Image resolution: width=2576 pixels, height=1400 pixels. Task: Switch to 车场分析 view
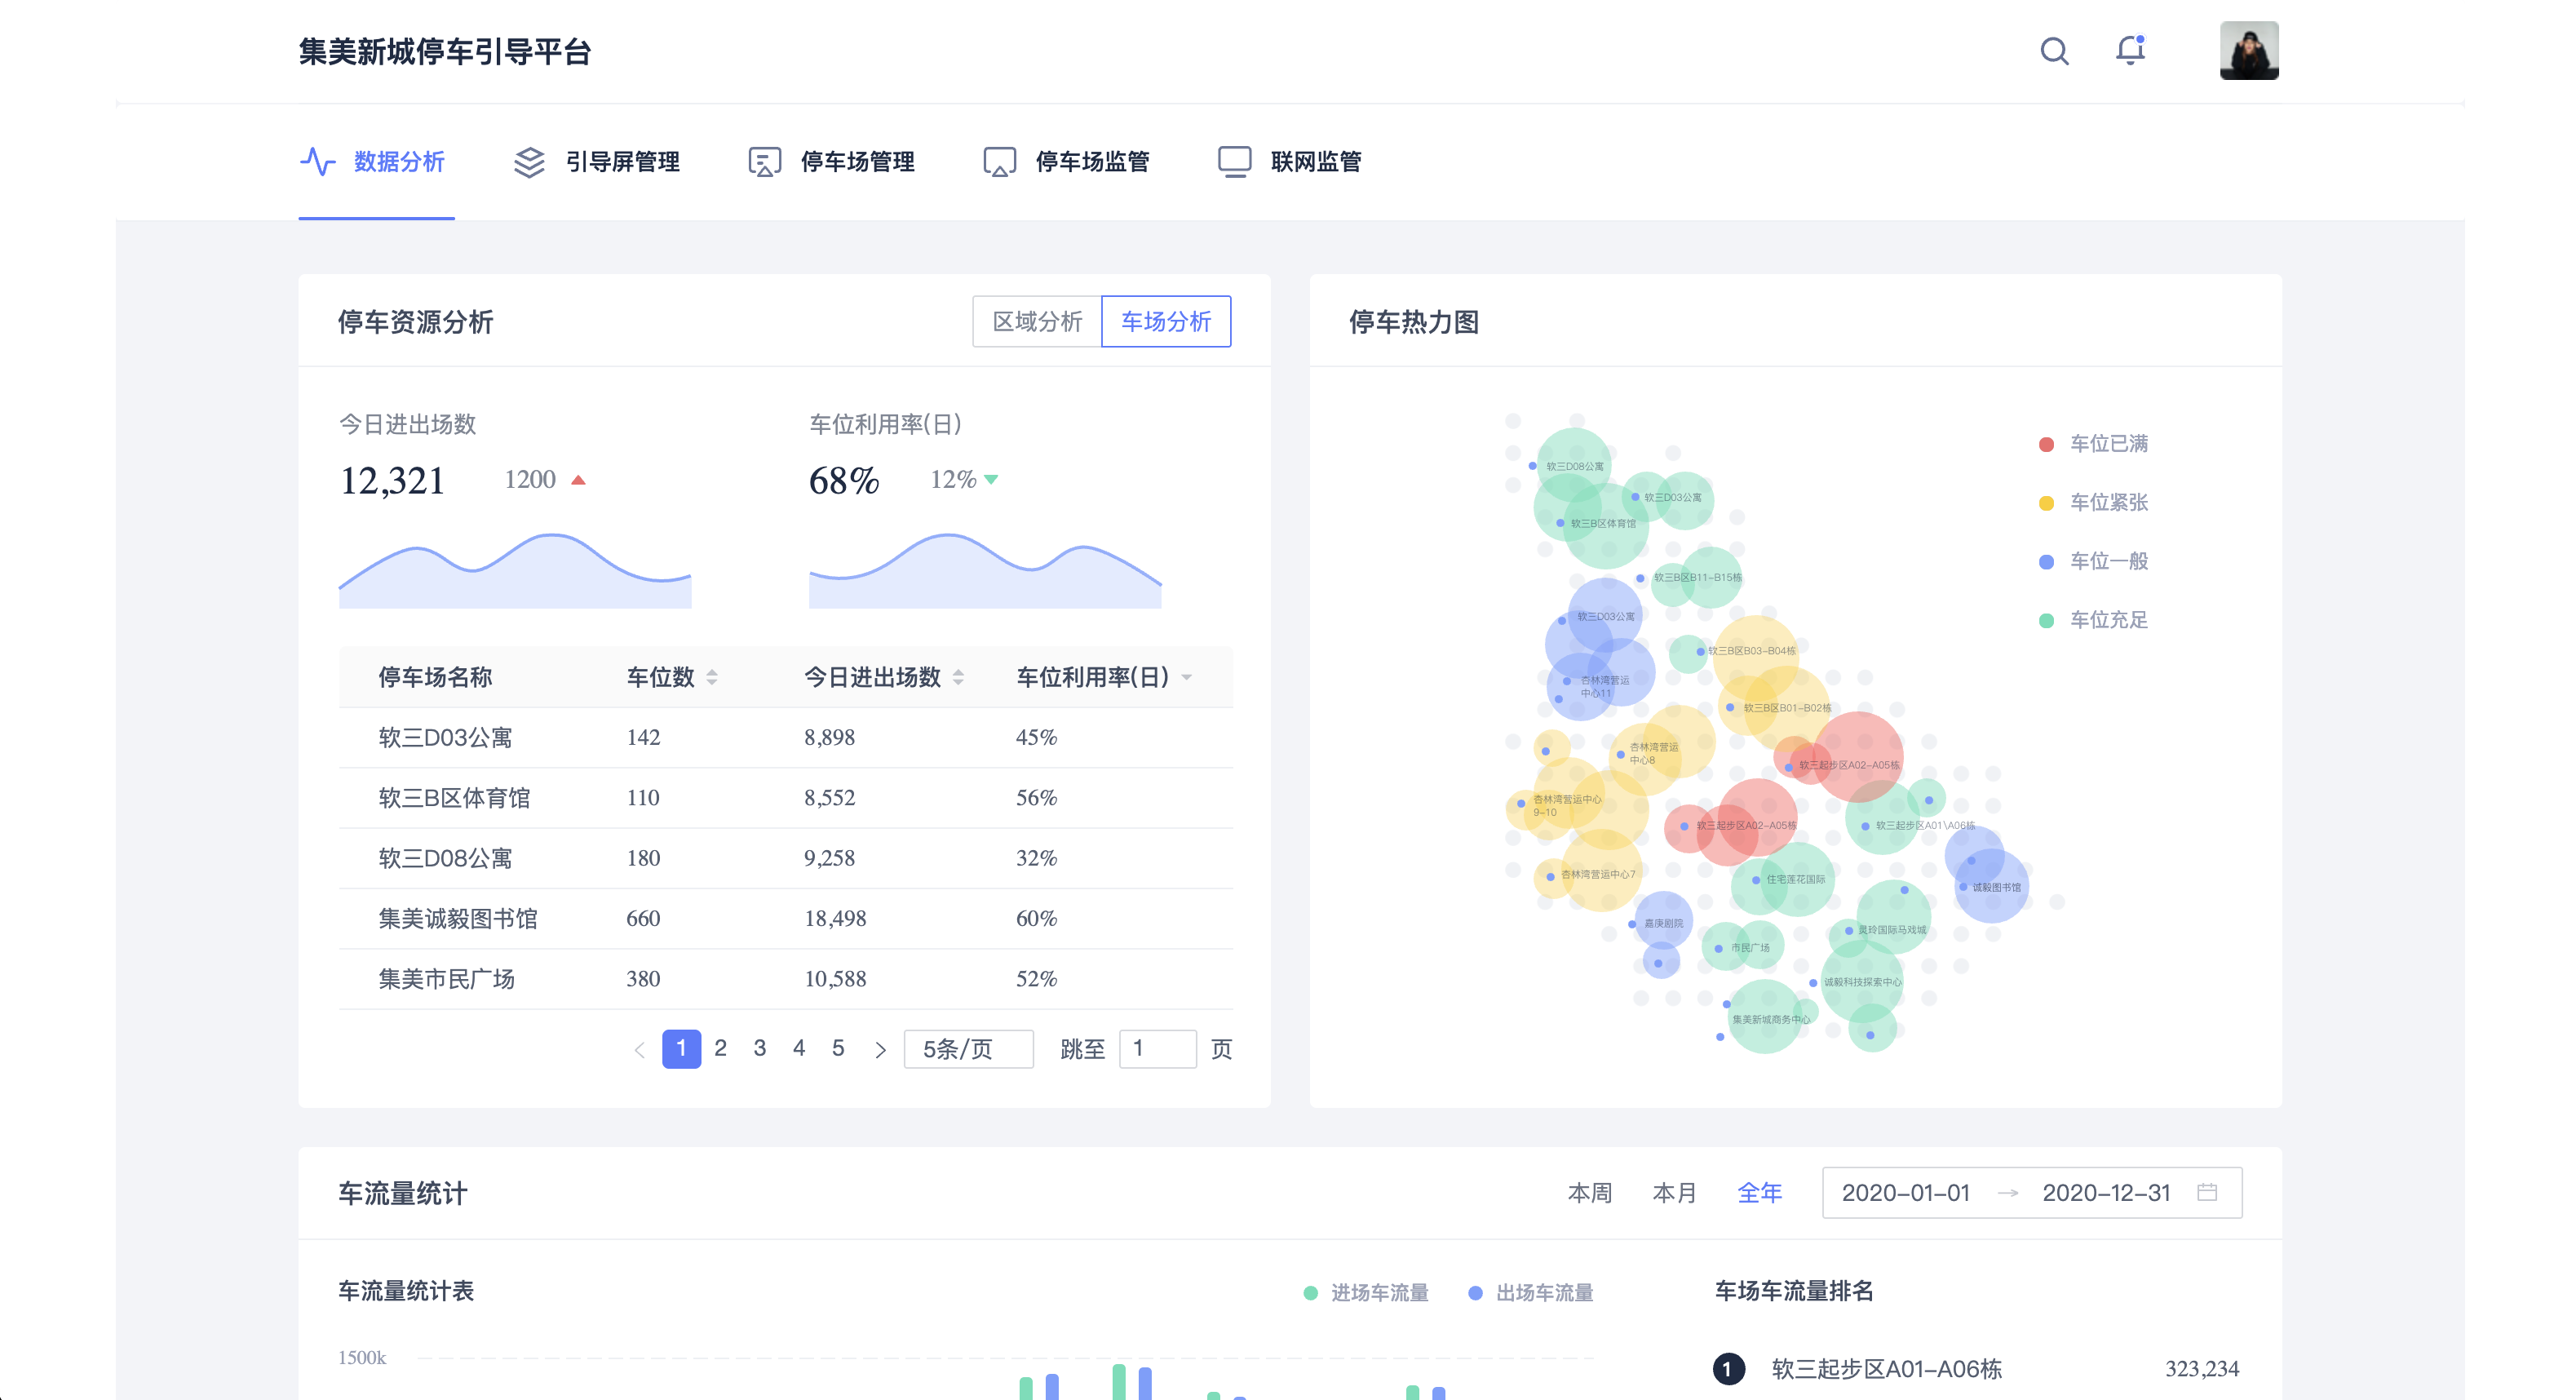[1166, 321]
